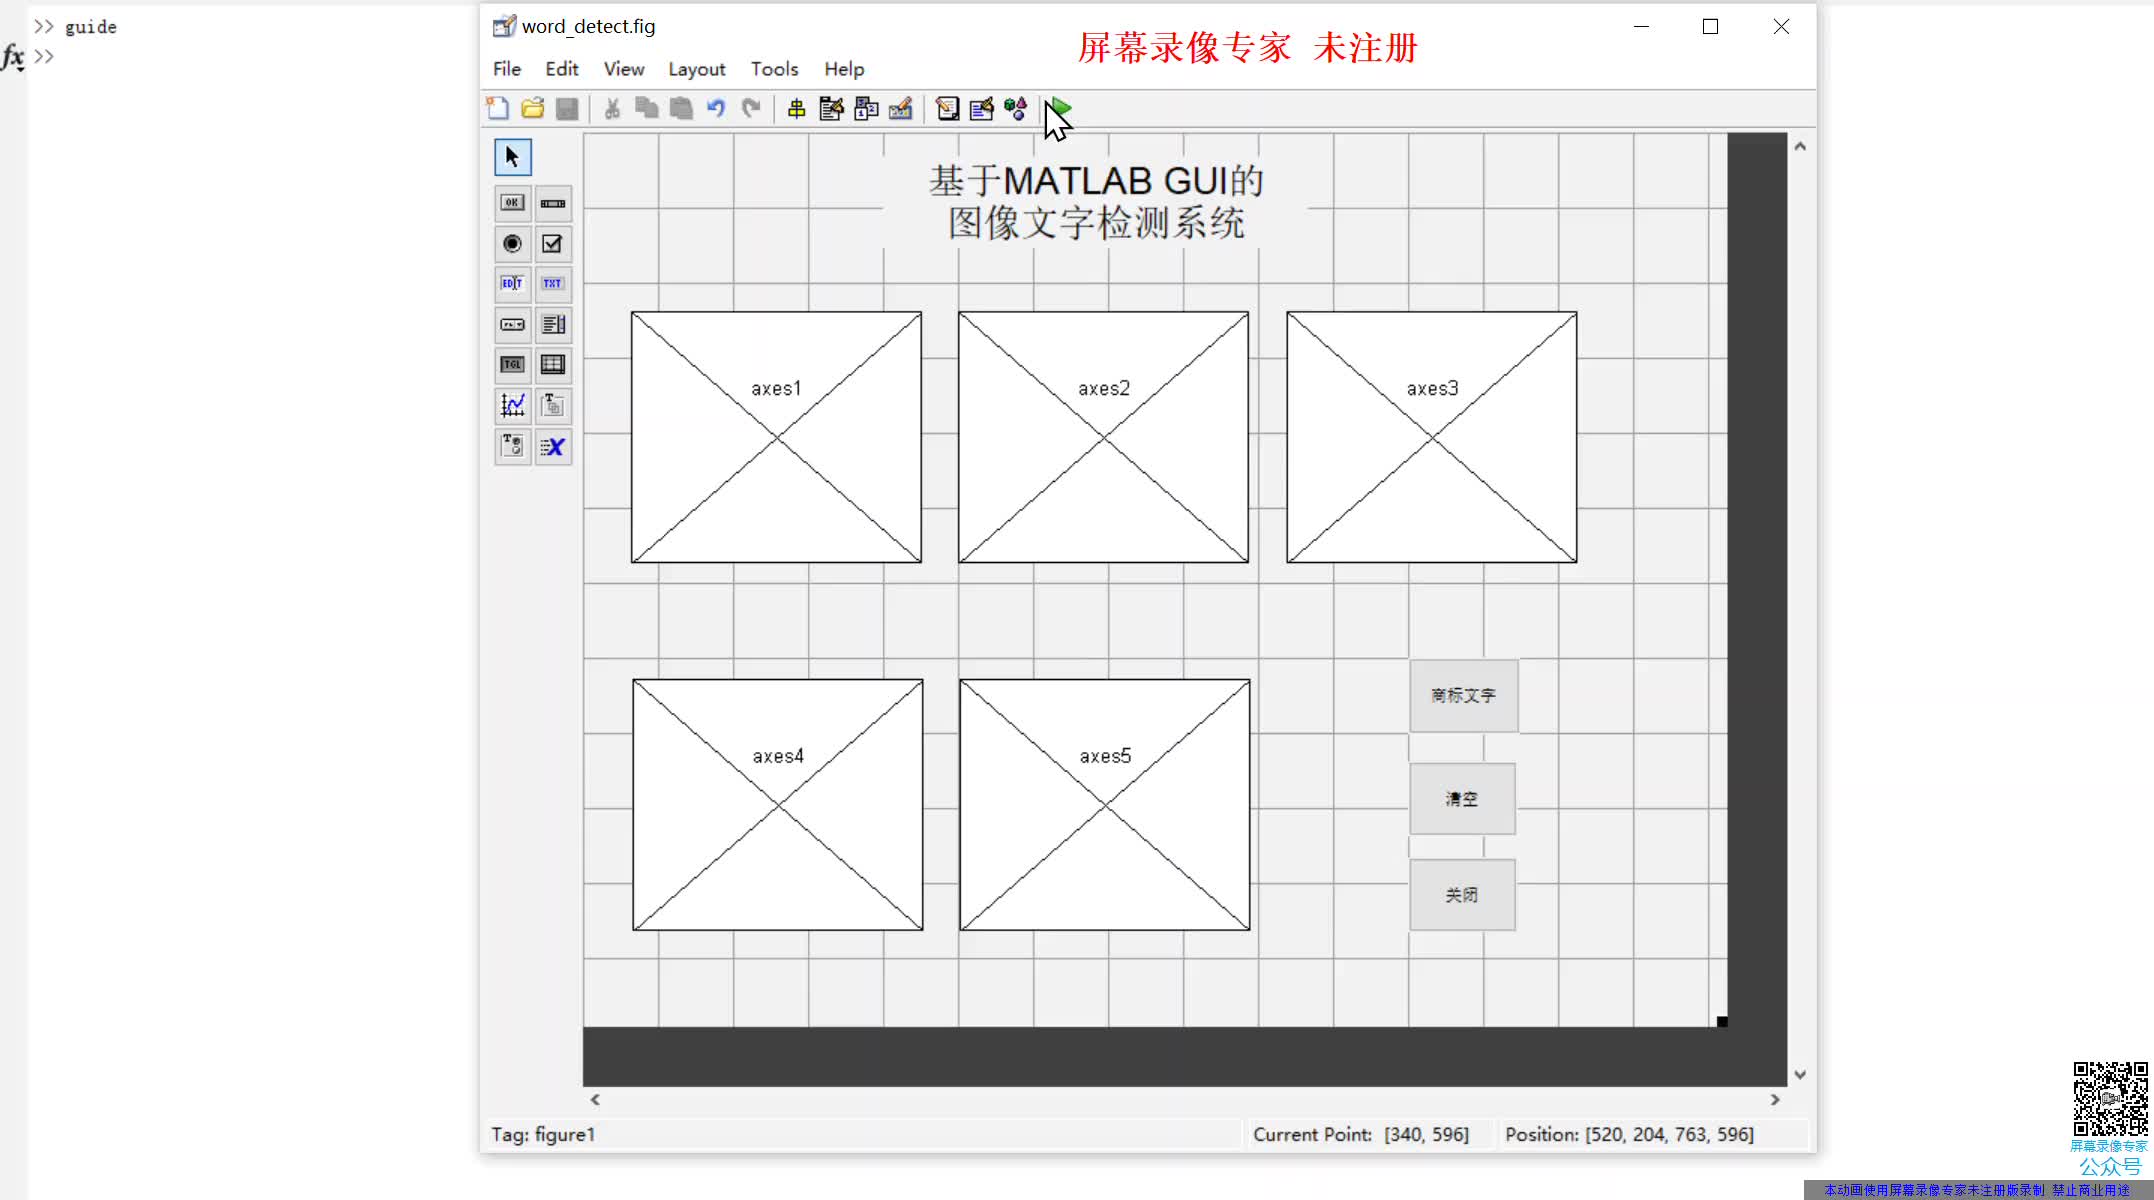Open the Tools menu
The width and height of the screenshot is (2154, 1200).
(774, 68)
